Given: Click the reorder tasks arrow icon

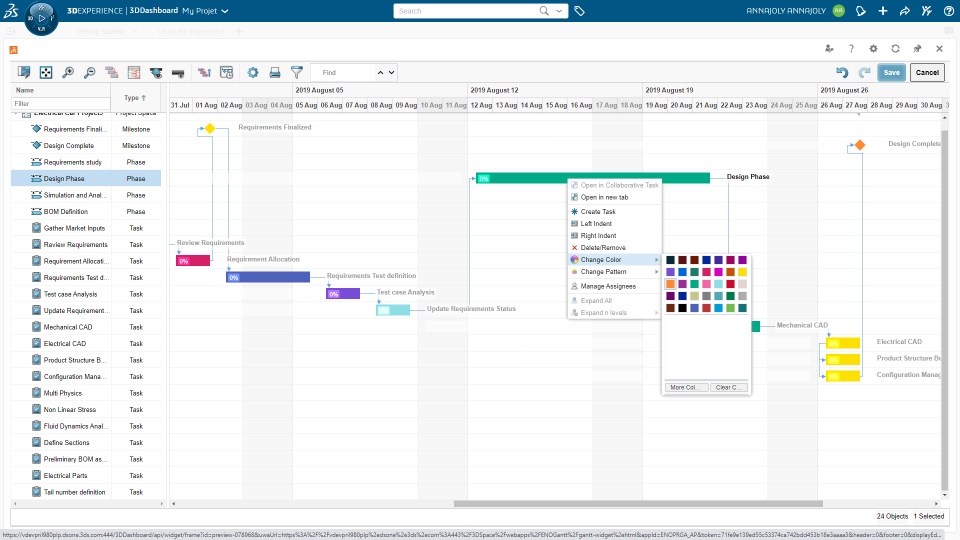Looking at the screenshot, I should click(204, 73).
